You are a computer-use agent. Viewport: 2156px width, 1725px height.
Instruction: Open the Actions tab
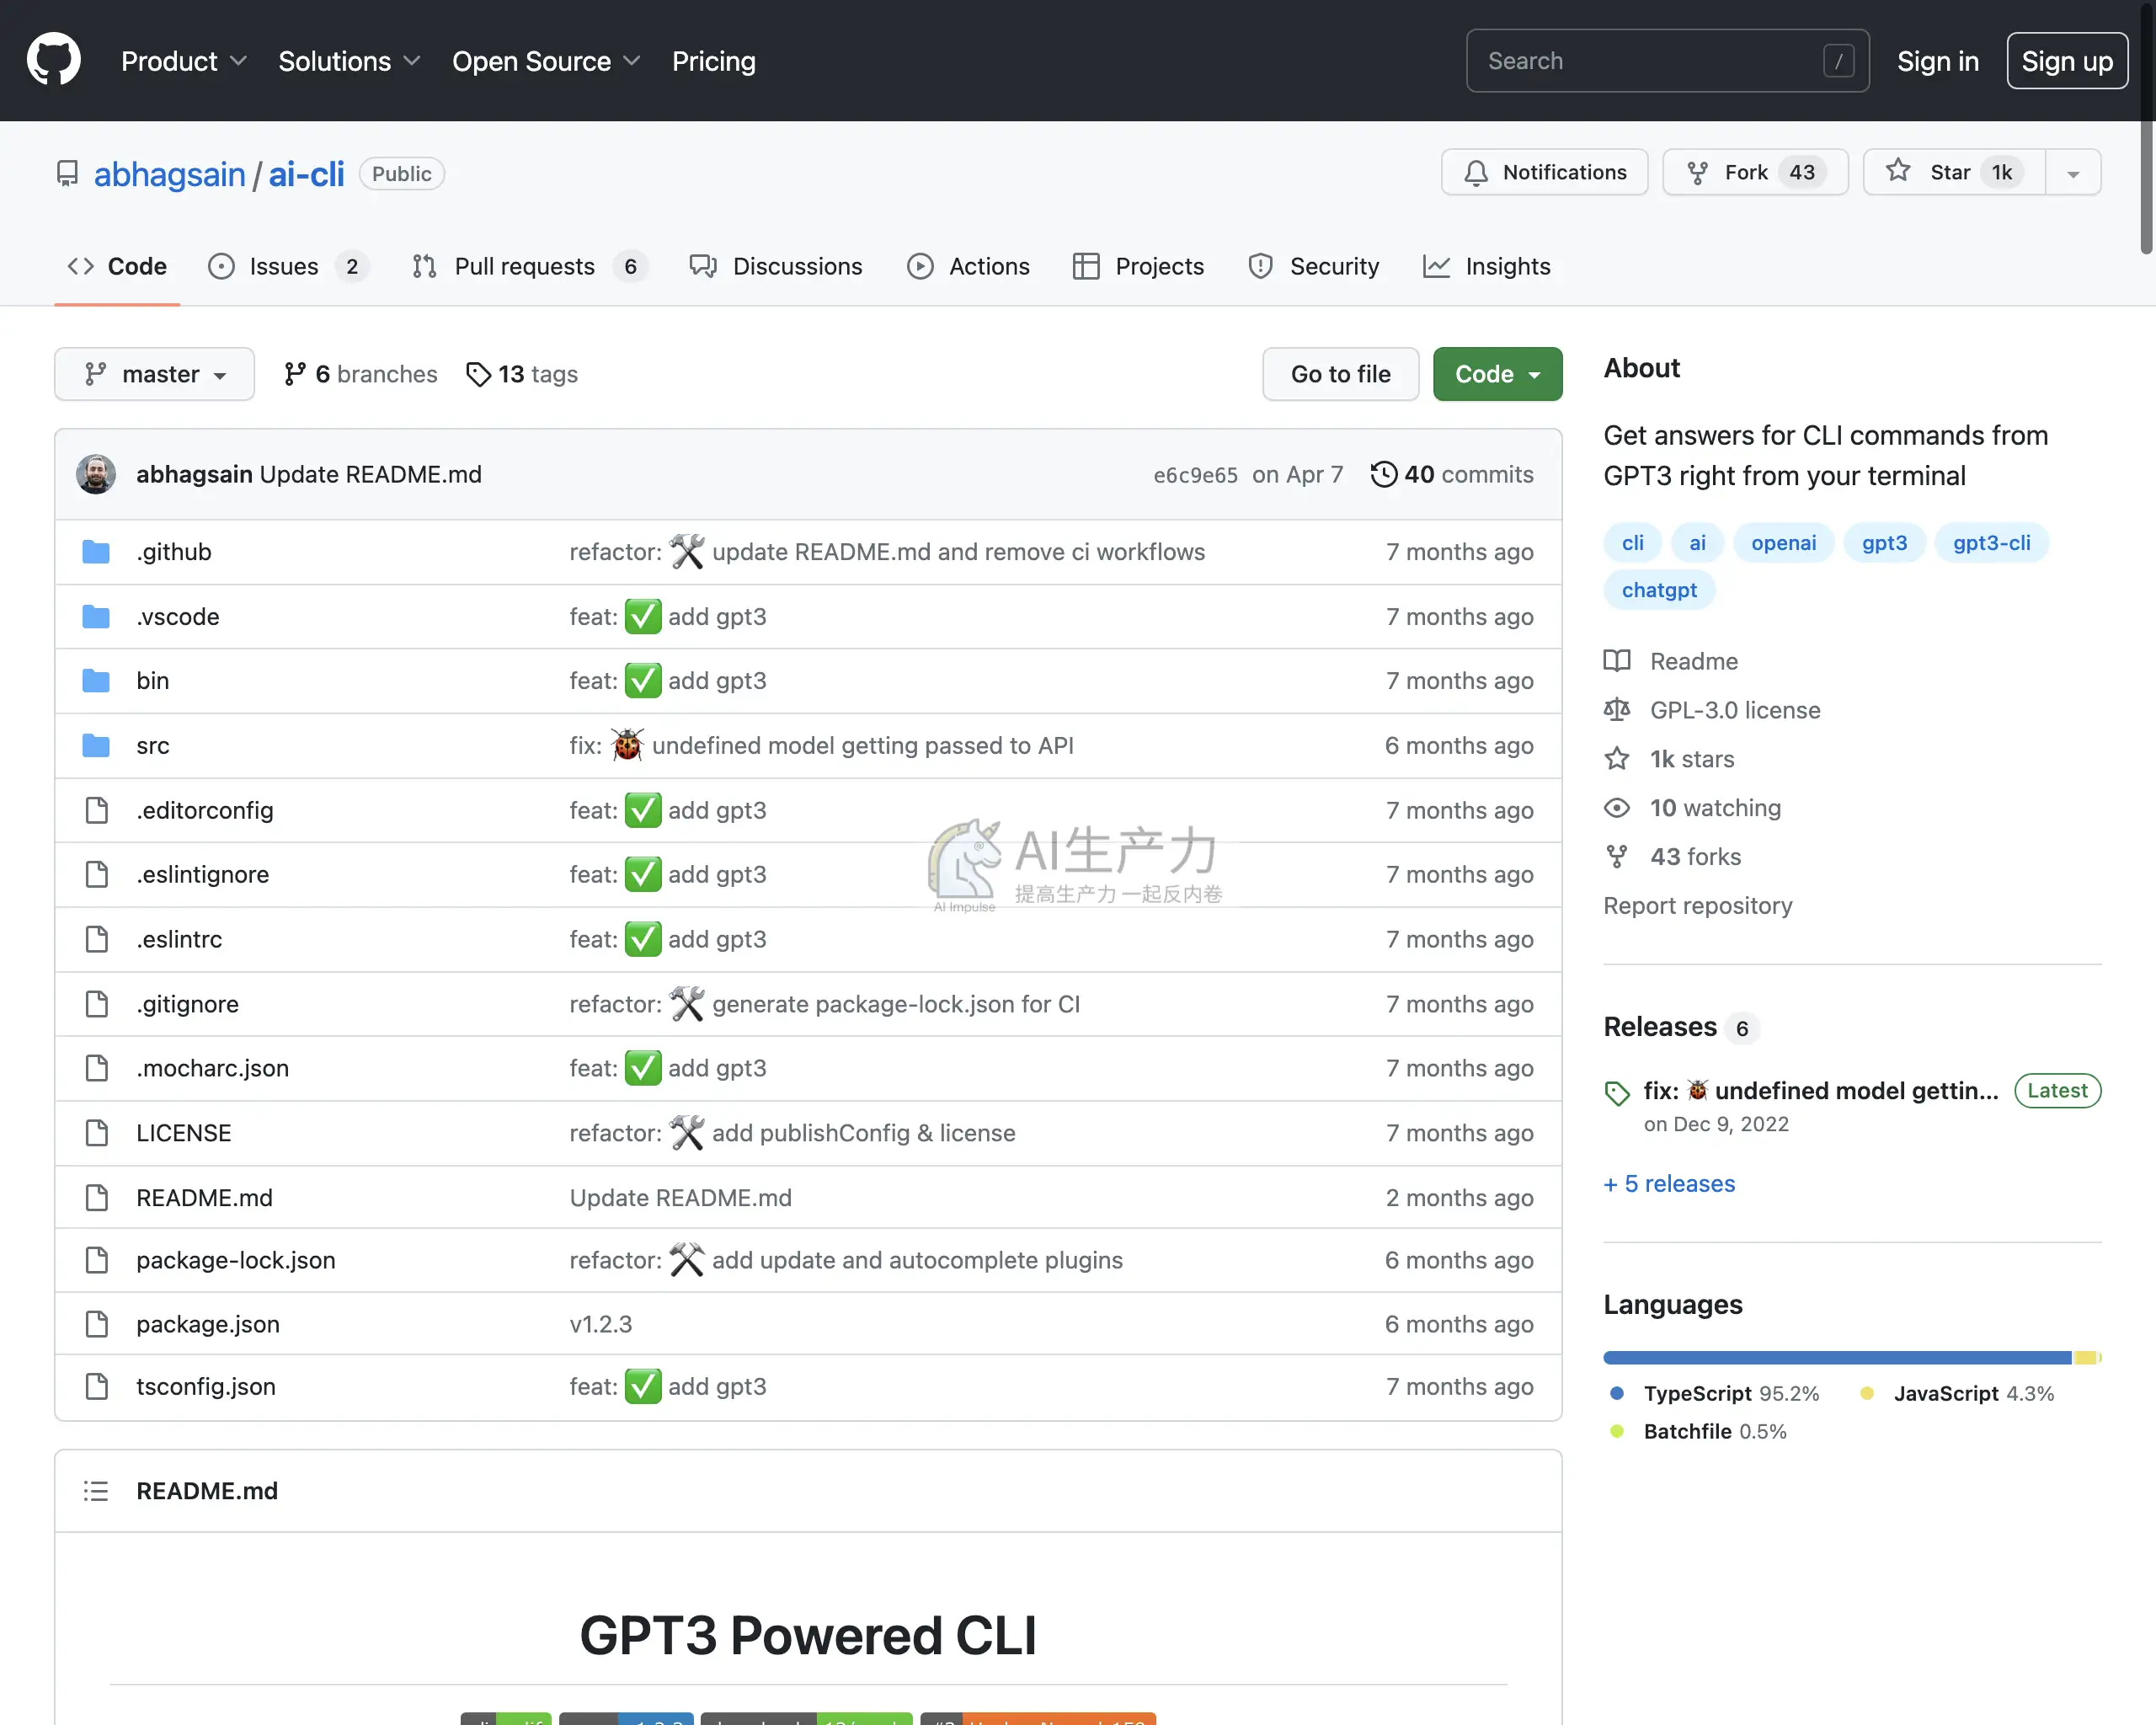pyautogui.click(x=968, y=267)
